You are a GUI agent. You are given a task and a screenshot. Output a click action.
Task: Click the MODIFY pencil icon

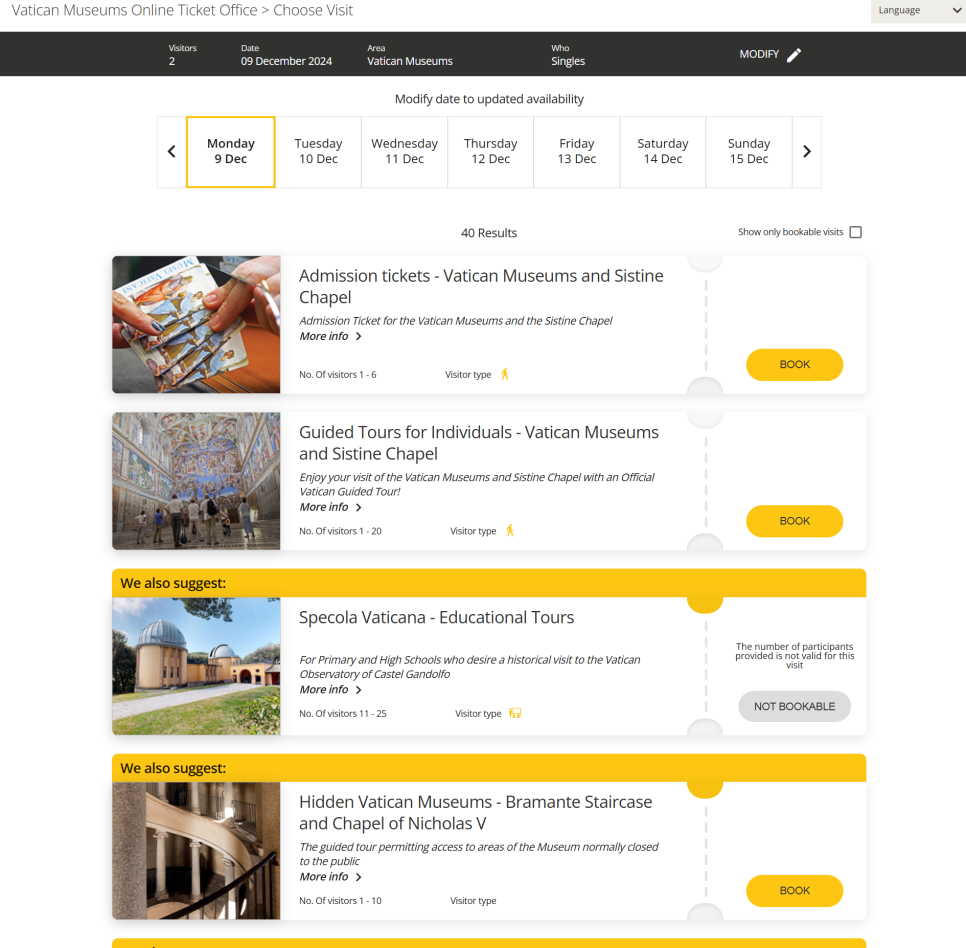coord(794,55)
